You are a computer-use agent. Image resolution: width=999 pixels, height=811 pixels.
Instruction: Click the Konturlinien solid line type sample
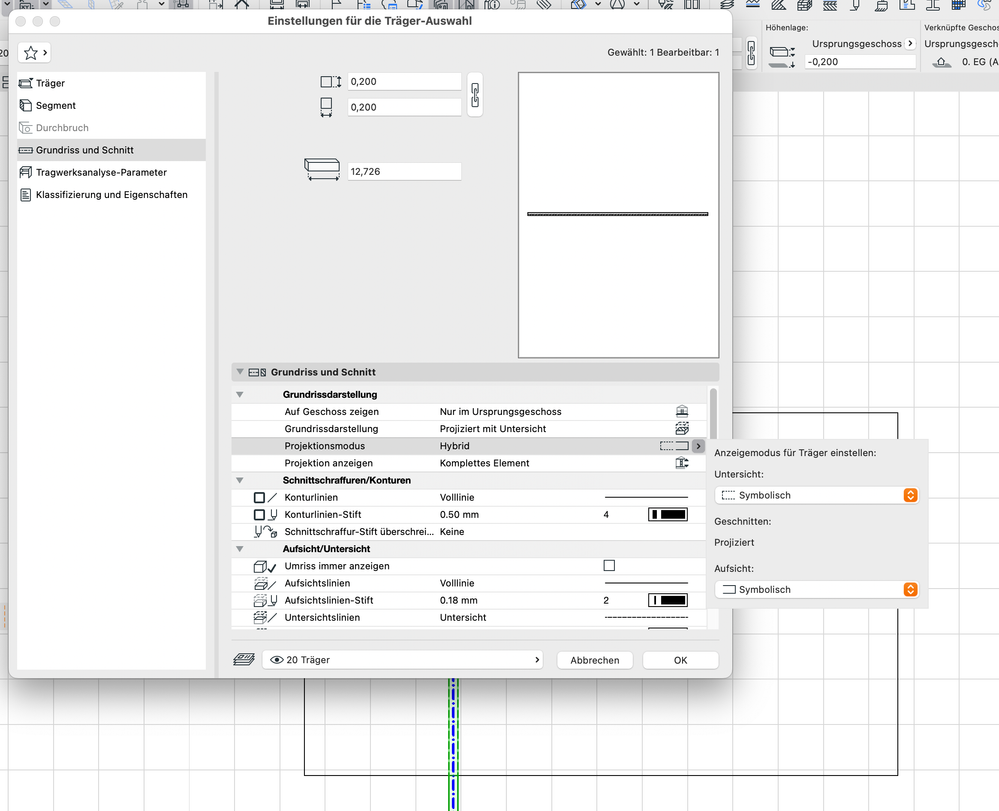[646, 498]
